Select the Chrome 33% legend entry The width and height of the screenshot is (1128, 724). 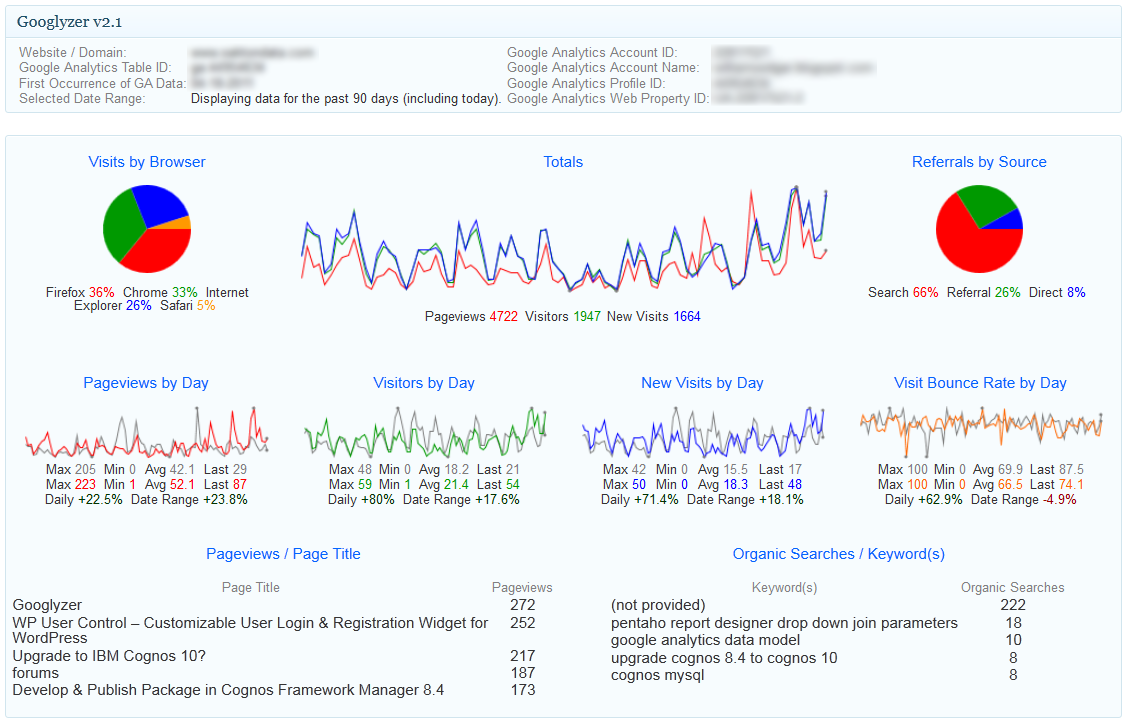tap(160, 292)
